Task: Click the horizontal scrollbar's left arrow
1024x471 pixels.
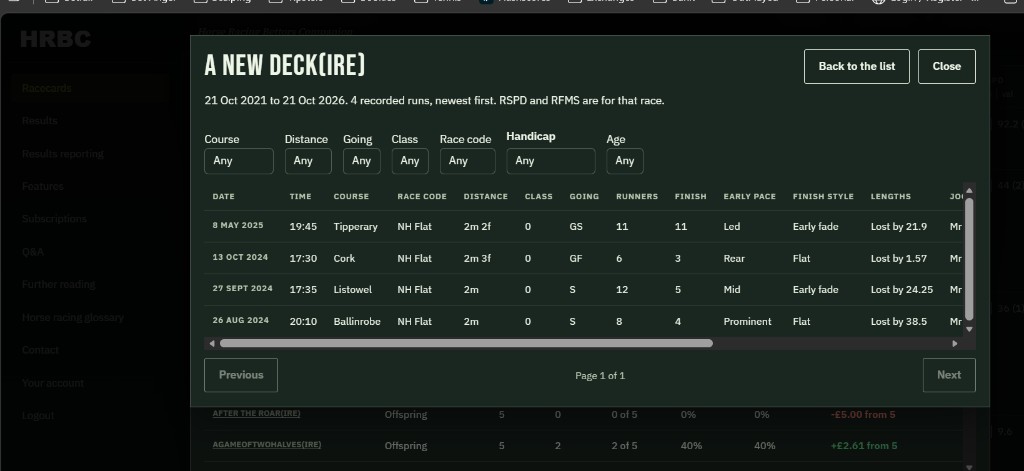Action: 212,343
